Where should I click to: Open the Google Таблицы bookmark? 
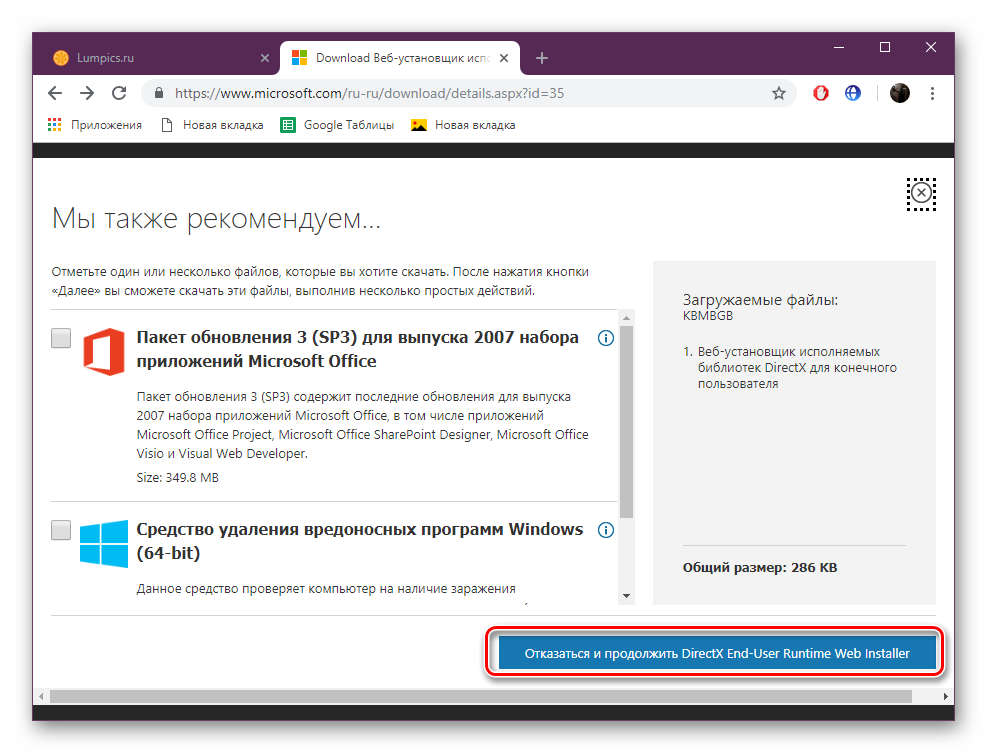click(x=338, y=125)
